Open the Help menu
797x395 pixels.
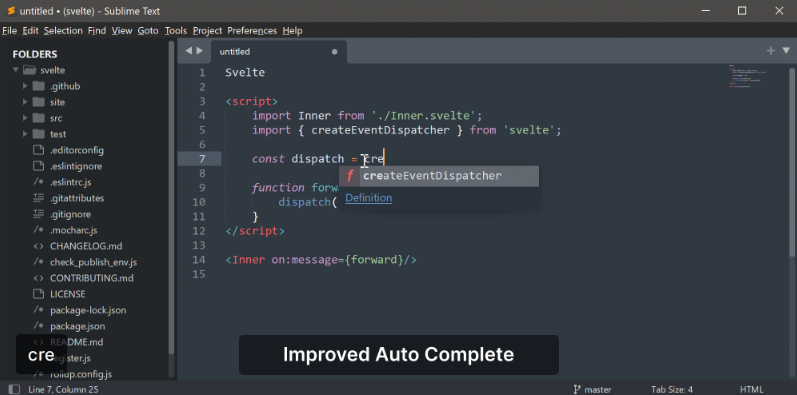click(x=292, y=31)
